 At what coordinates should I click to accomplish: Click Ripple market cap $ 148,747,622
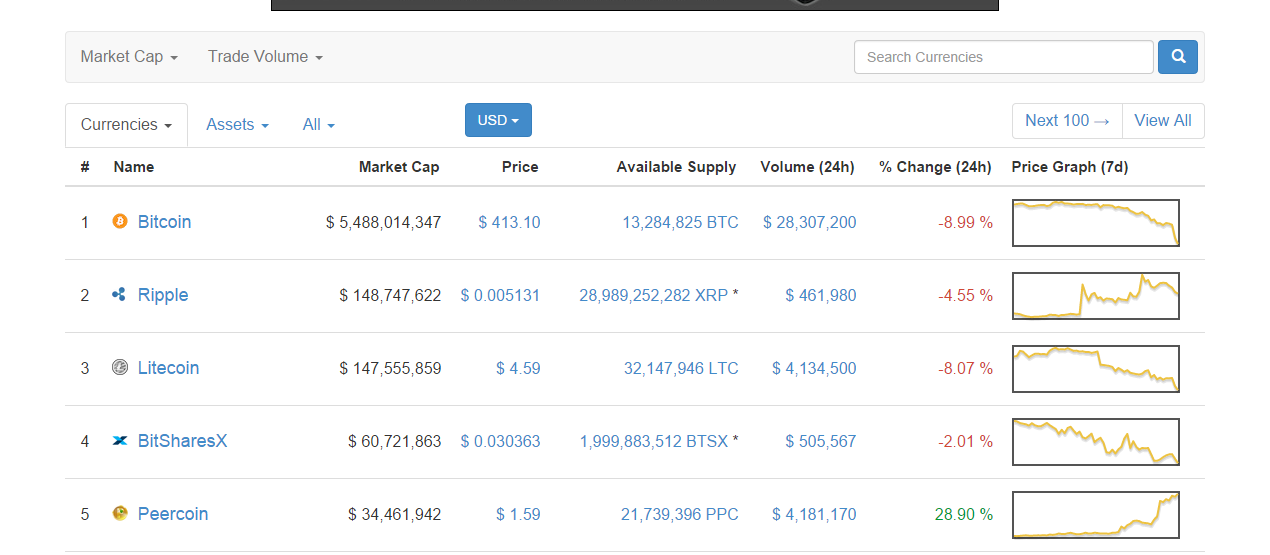390,295
